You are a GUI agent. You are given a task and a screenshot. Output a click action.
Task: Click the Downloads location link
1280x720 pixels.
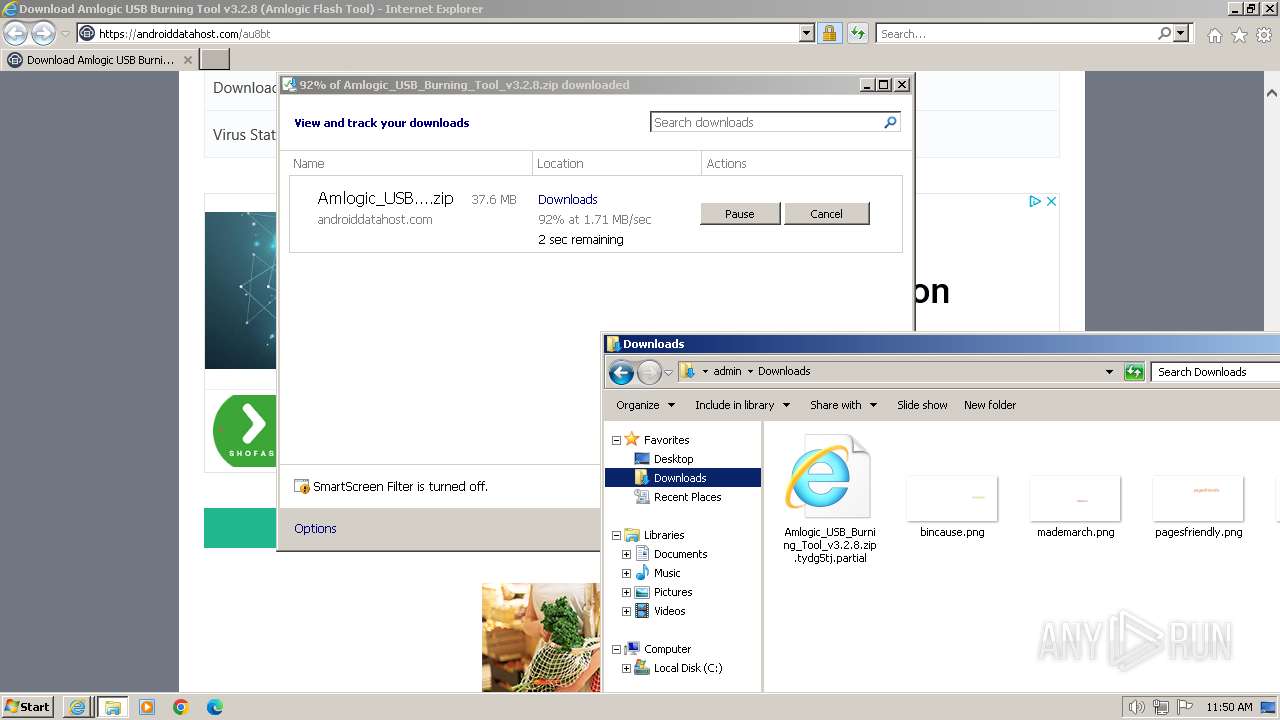pyautogui.click(x=567, y=199)
